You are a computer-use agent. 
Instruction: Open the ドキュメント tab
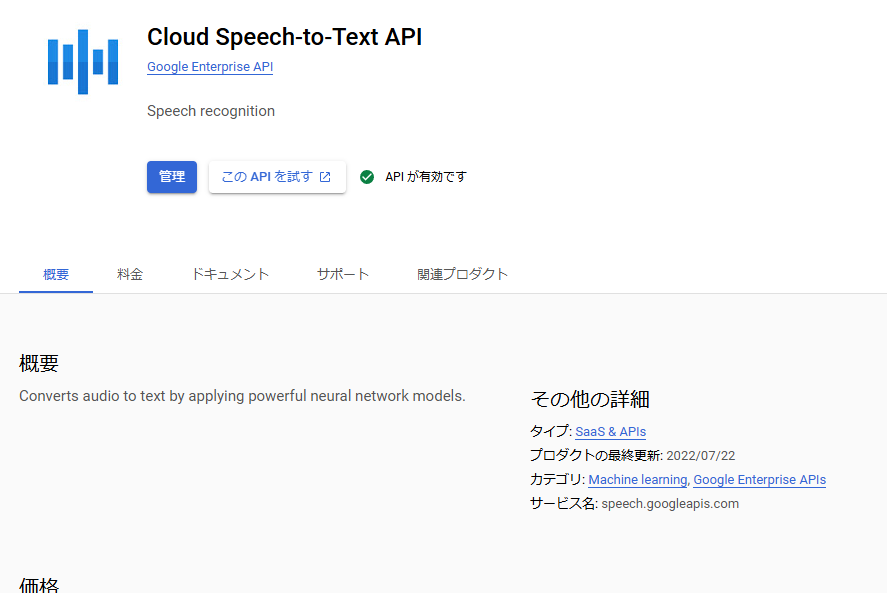click(x=229, y=272)
